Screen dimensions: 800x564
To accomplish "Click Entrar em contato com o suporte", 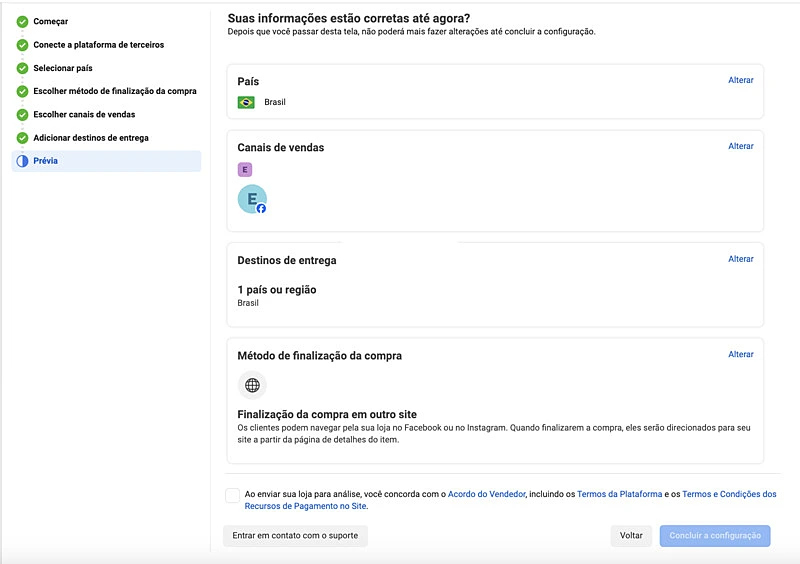I will 295,536.
